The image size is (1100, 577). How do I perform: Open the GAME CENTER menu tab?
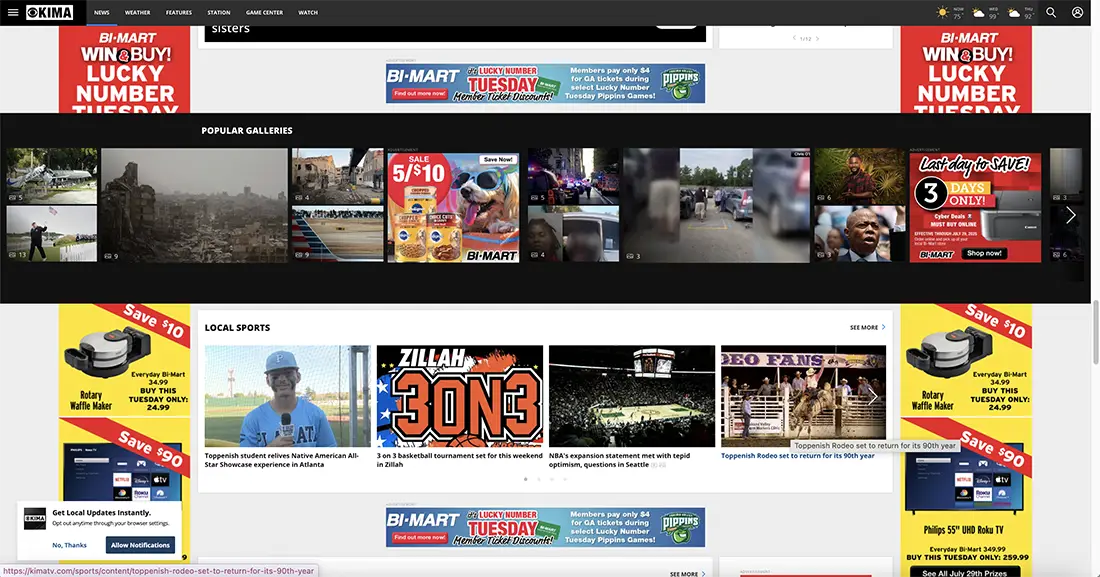tap(264, 13)
